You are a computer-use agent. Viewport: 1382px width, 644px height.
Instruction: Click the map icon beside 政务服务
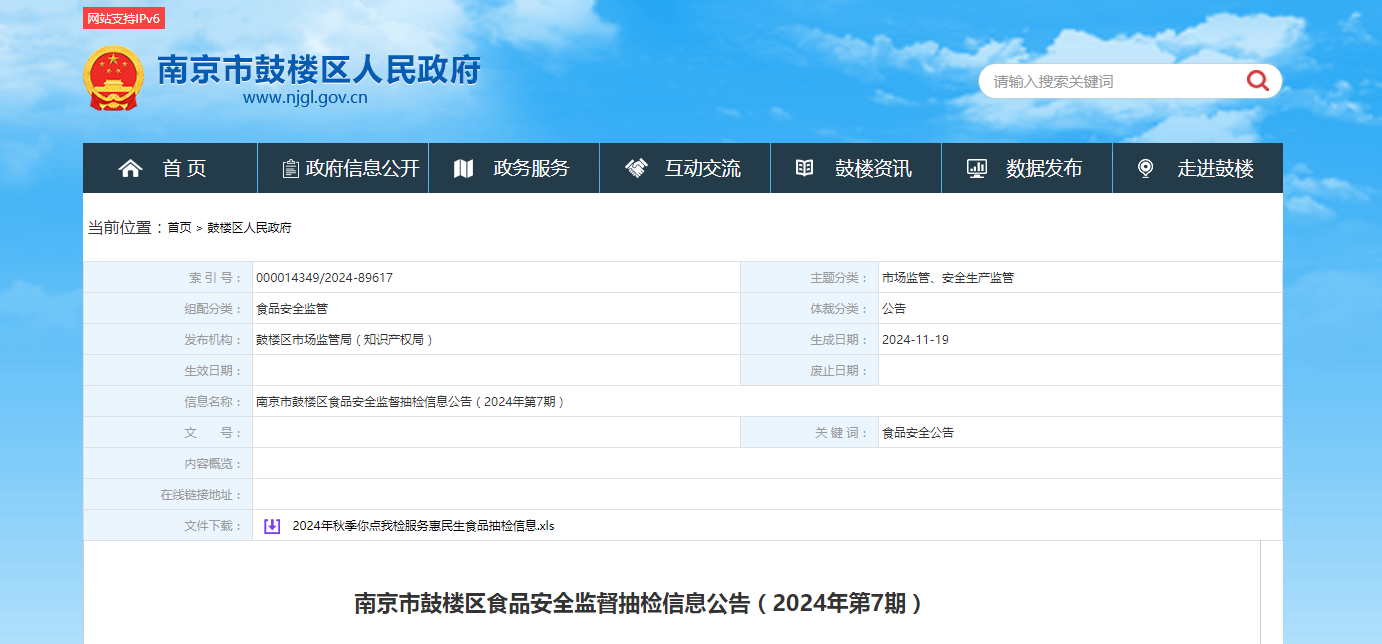463,169
